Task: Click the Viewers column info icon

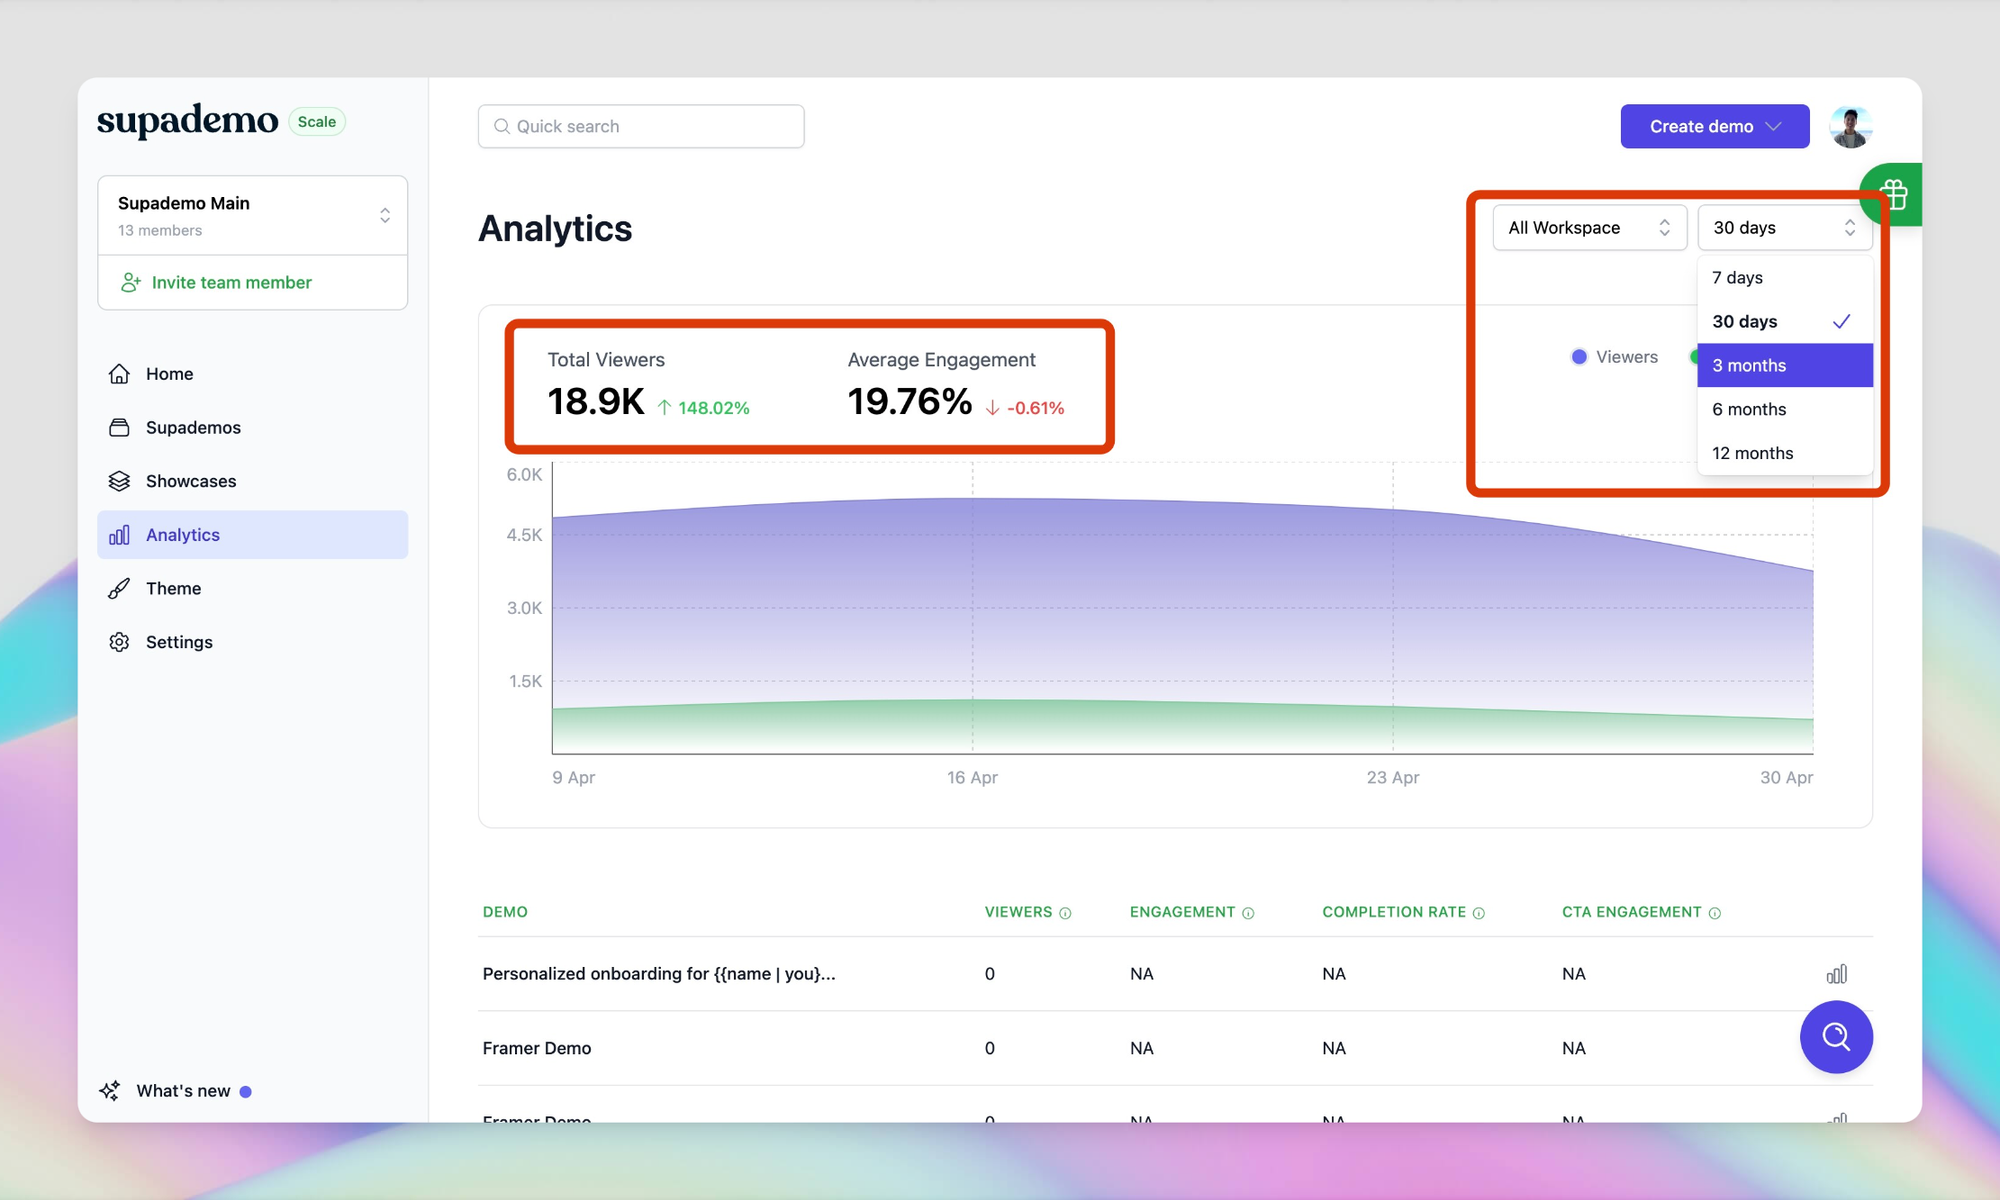Action: 1065,913
